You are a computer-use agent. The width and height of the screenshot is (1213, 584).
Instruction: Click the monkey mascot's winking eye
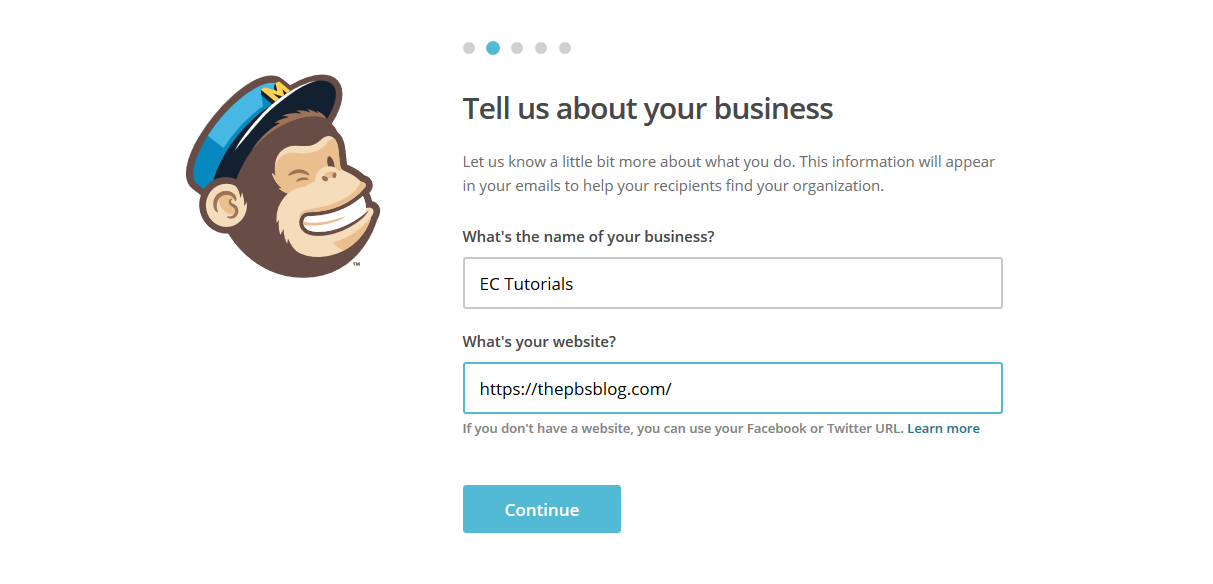pos(301,179)
